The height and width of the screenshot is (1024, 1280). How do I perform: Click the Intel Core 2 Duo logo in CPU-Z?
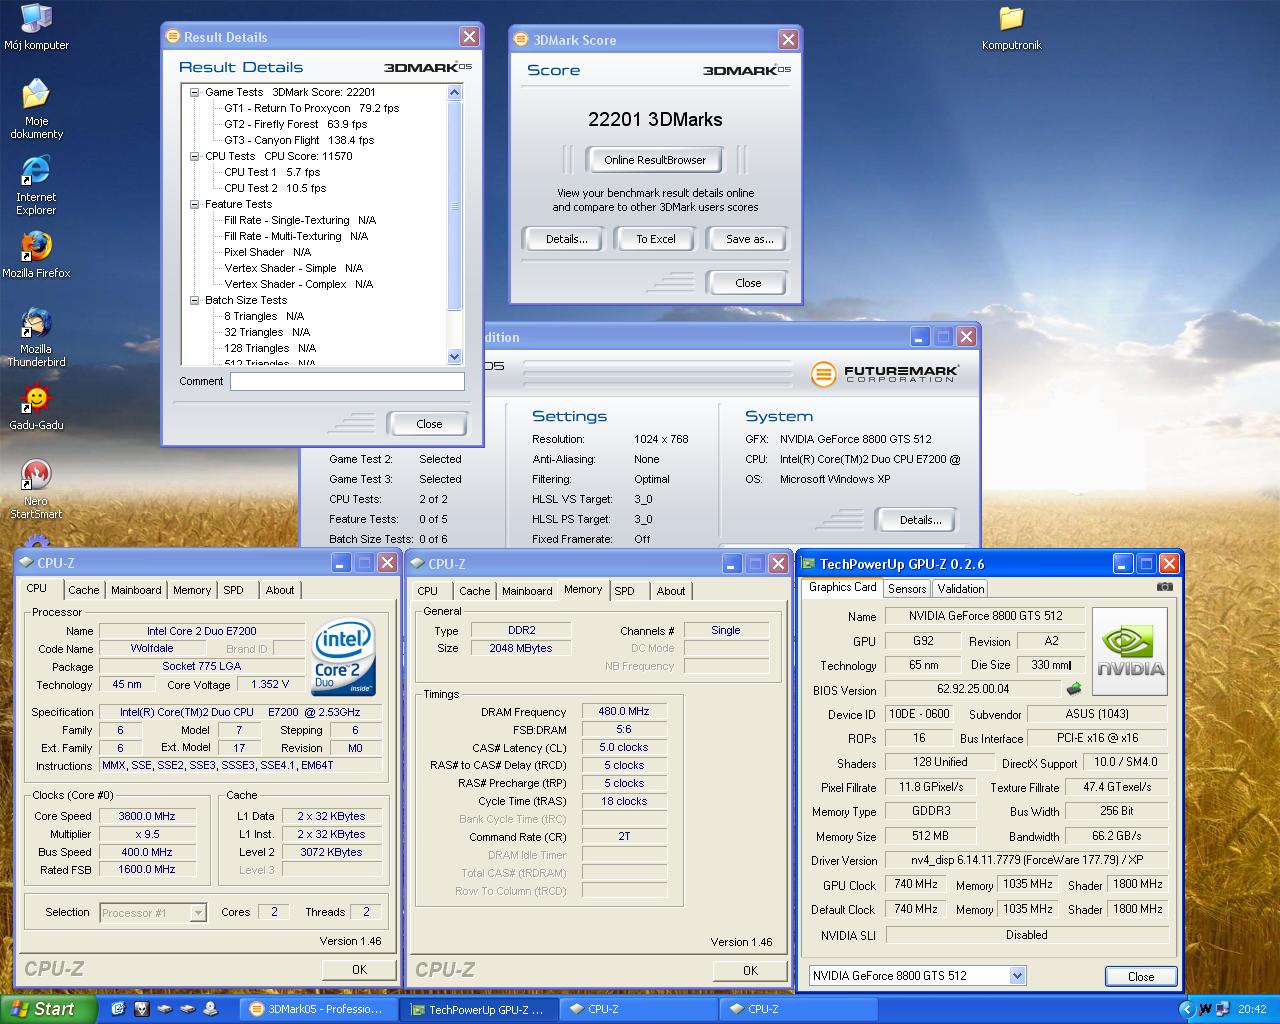coord(343,657)
